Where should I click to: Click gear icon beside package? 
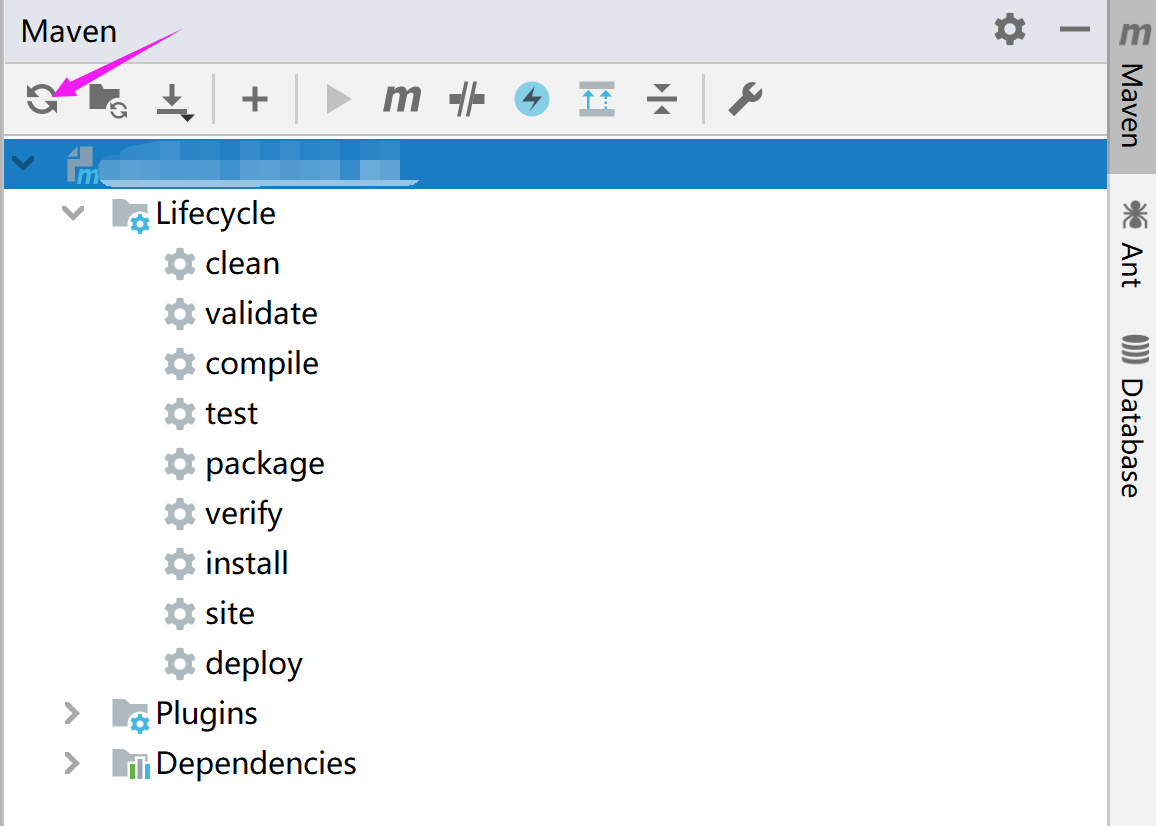(x=180, y=464)
